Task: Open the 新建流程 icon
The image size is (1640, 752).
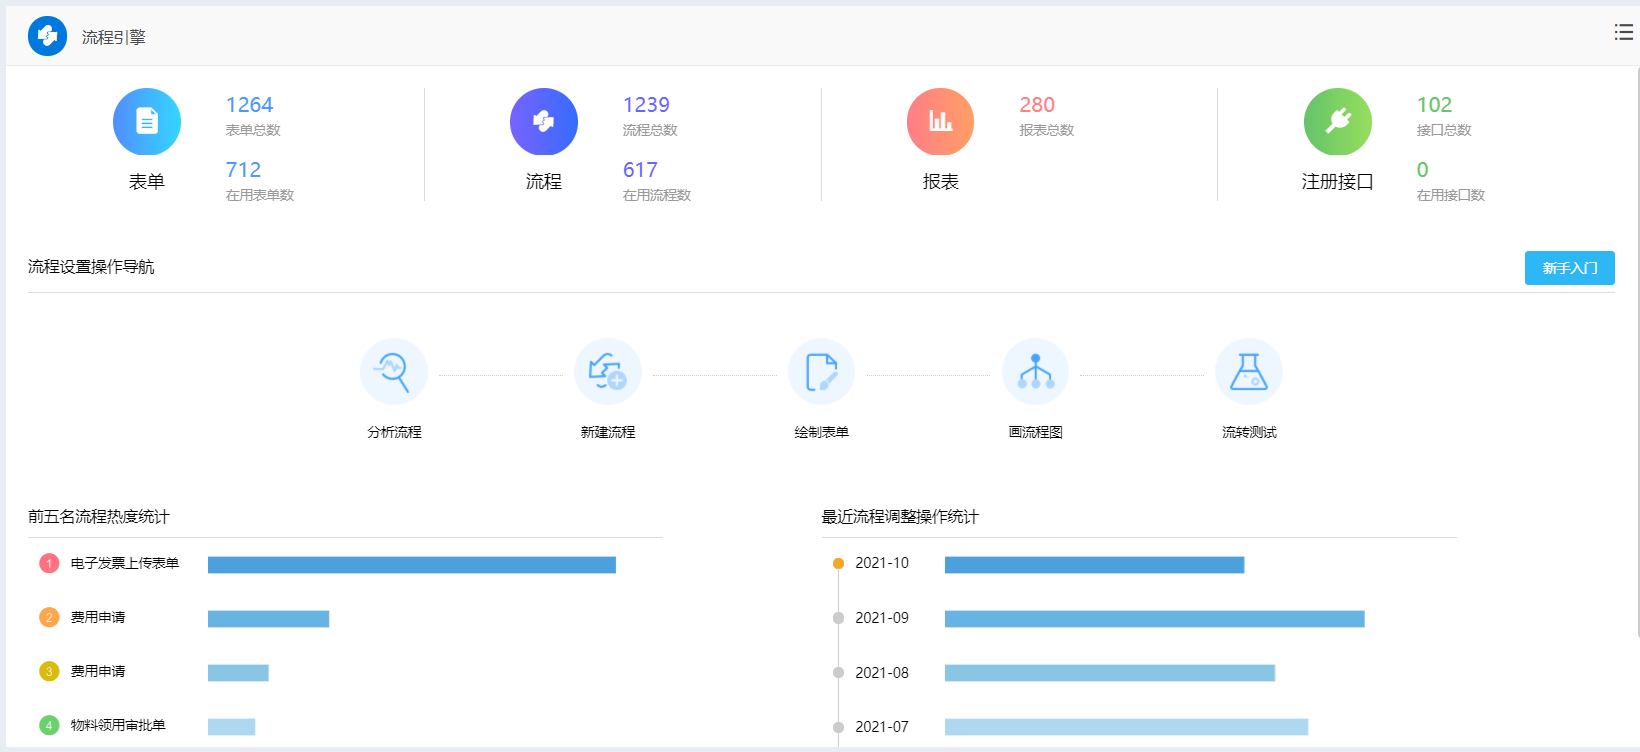Action: [608, 372]
